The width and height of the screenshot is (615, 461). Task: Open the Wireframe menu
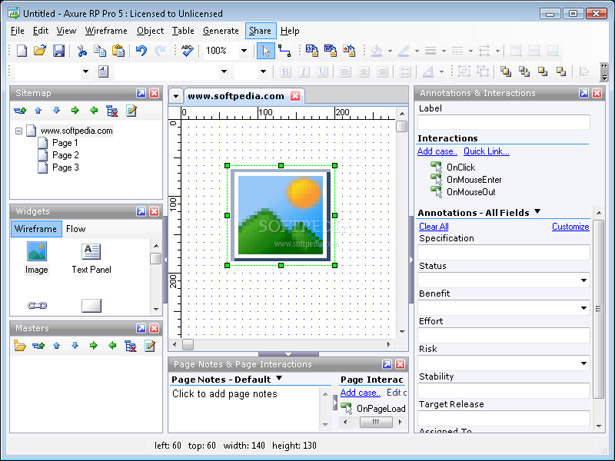(106, 31)
